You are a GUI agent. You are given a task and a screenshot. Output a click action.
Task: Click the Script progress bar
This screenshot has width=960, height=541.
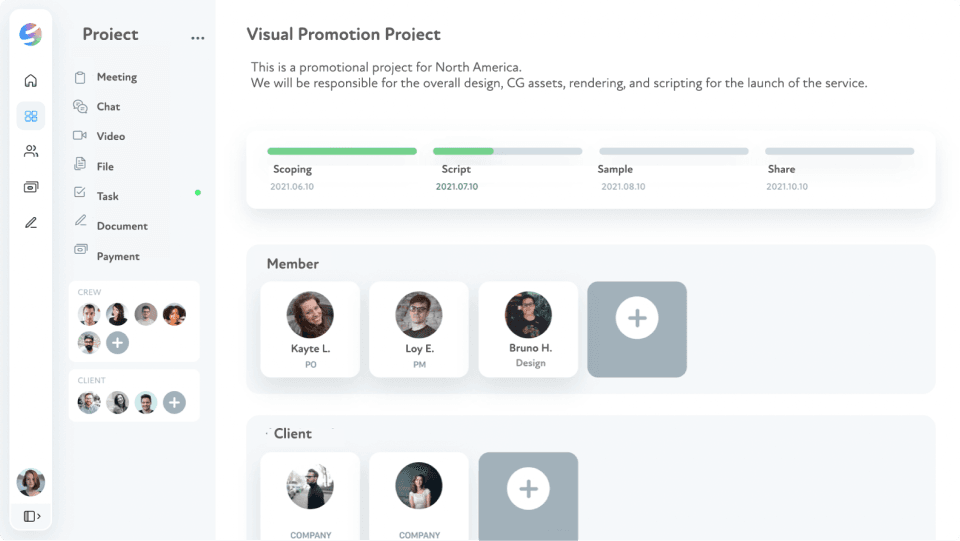click(x=507, y=151)
